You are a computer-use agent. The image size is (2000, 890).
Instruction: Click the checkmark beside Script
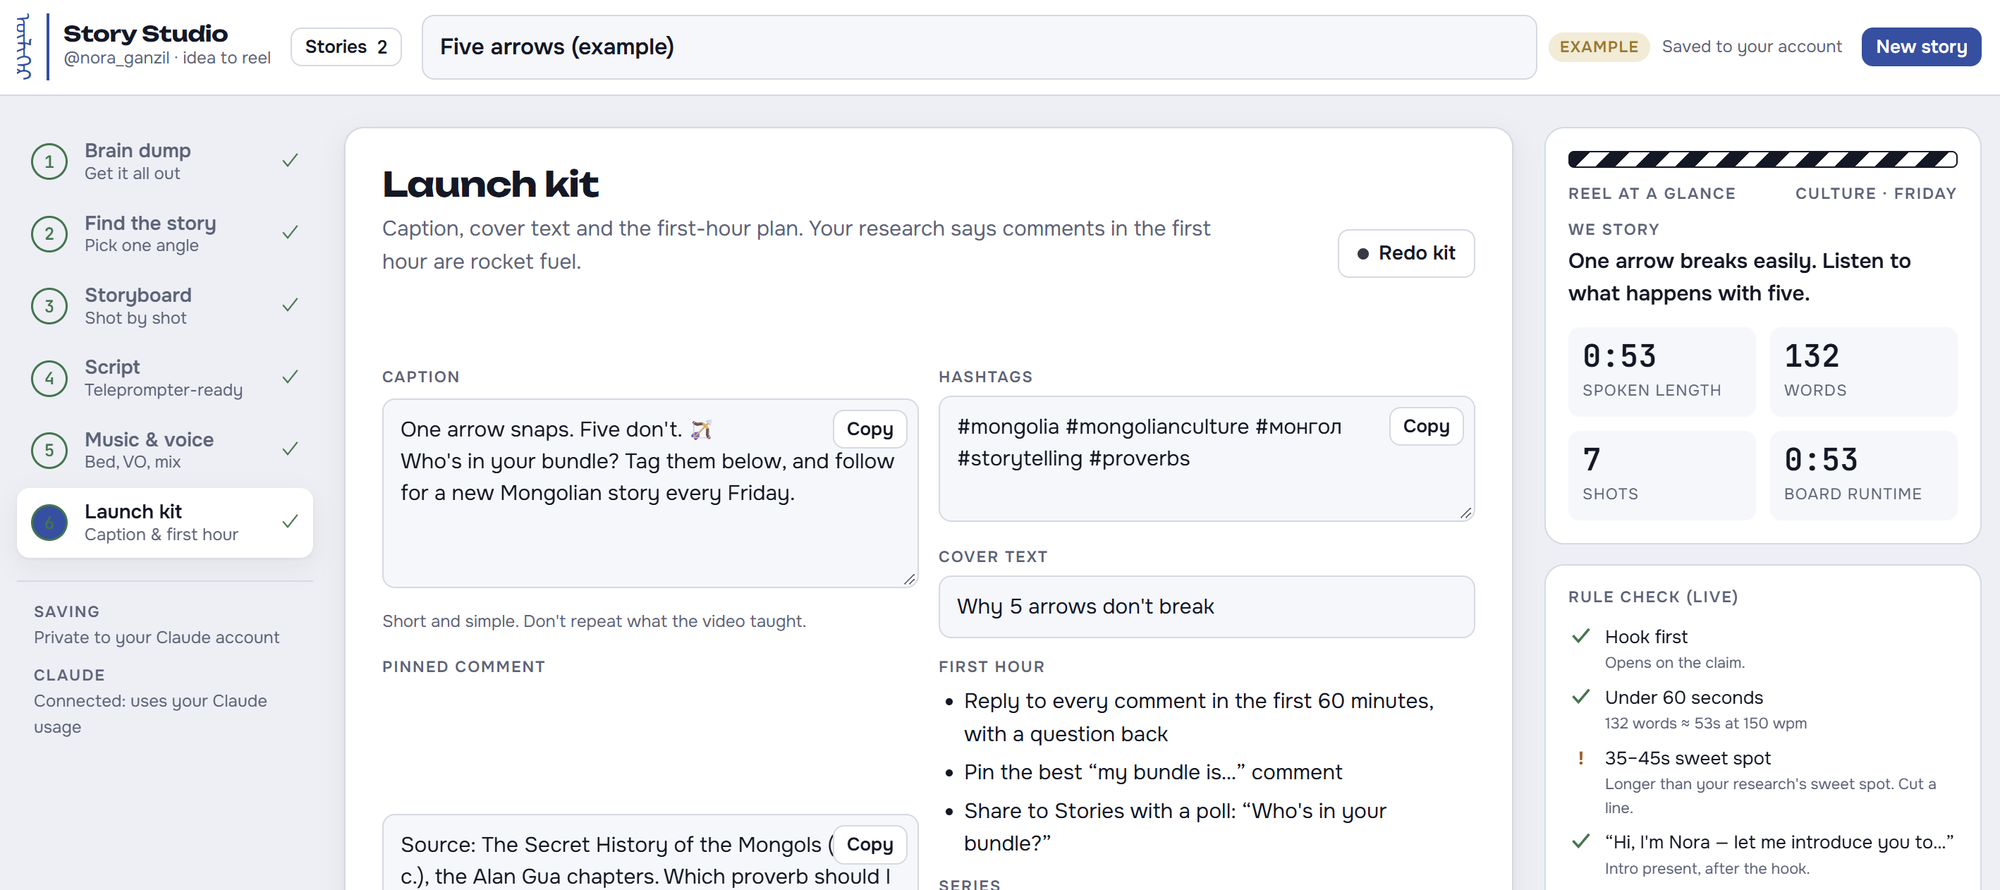[290, 376]
